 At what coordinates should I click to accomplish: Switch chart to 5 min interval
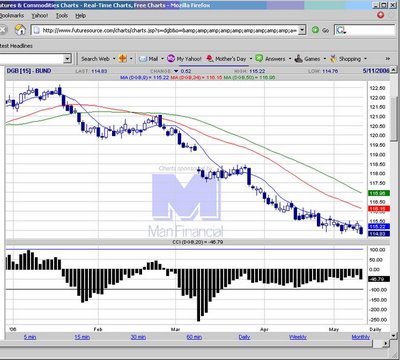click(30, 337)
